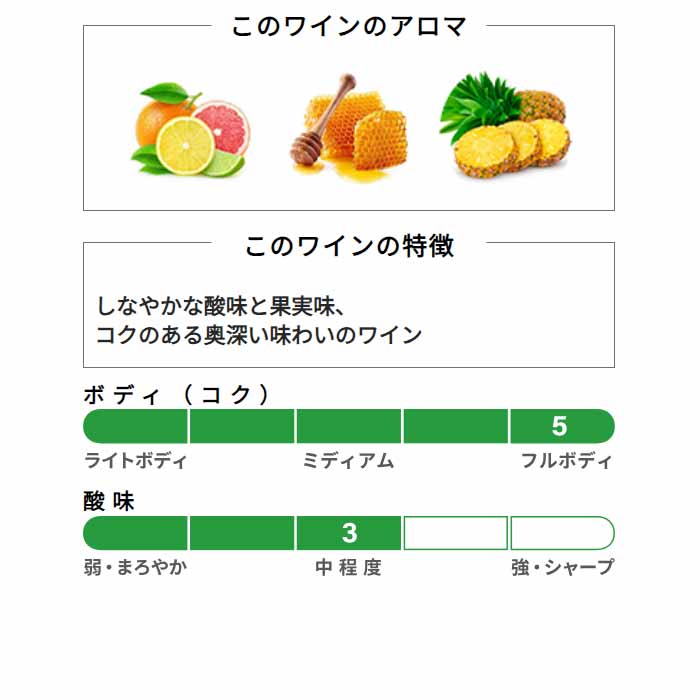Click the pineapple aroma image
The width and height of the screenshot is (700, 700).
(x=504, y=125)
